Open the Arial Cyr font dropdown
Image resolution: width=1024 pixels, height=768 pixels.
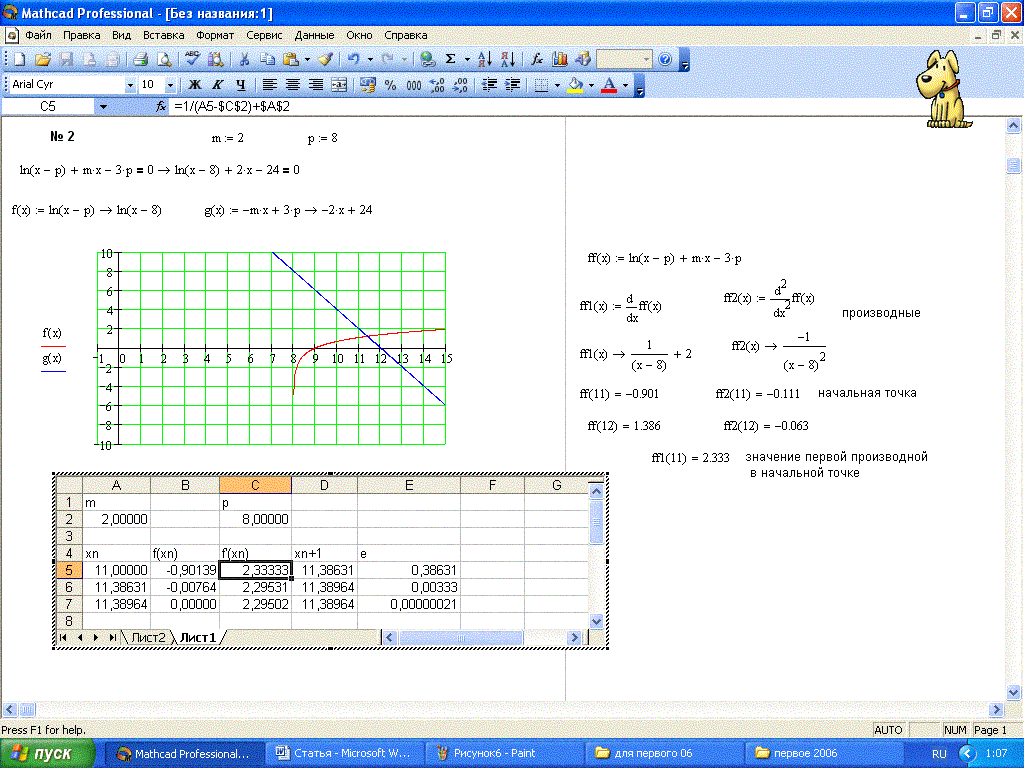click(x=130, y=85)
